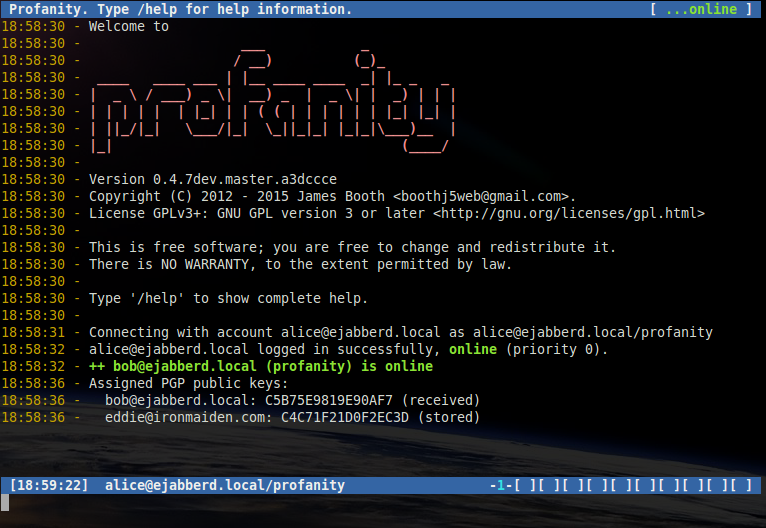This screenshot has width=766, height=528.
Task: Click the active window 1 indicator
Action: coord(500,485)
